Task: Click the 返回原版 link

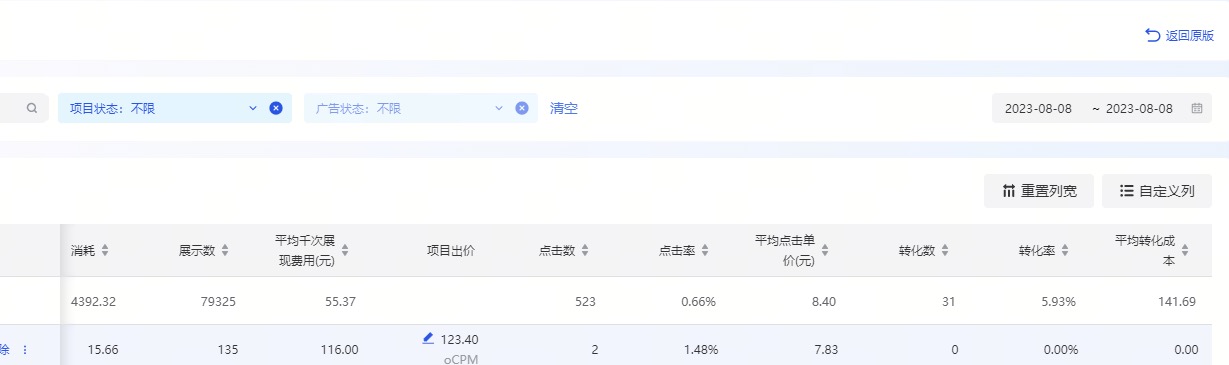Action: click(x=1180, y=35)
